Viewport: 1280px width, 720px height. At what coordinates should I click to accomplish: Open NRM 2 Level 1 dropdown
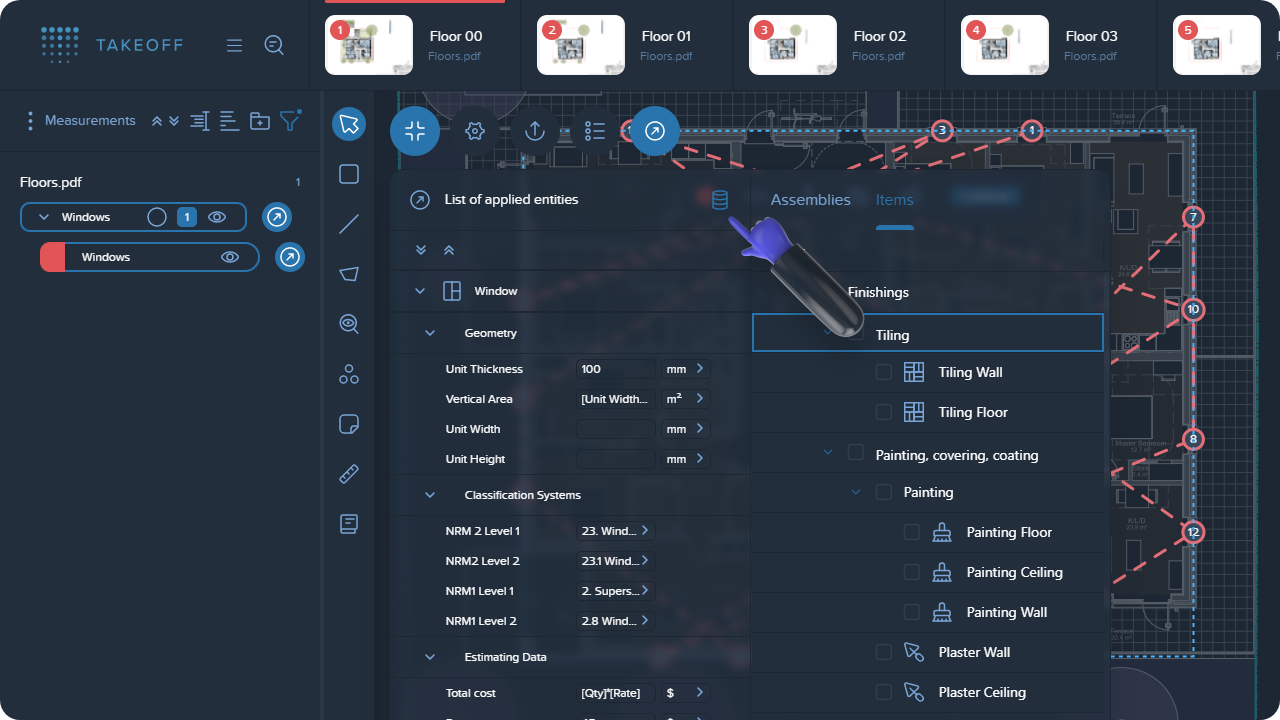click(616, 531)
